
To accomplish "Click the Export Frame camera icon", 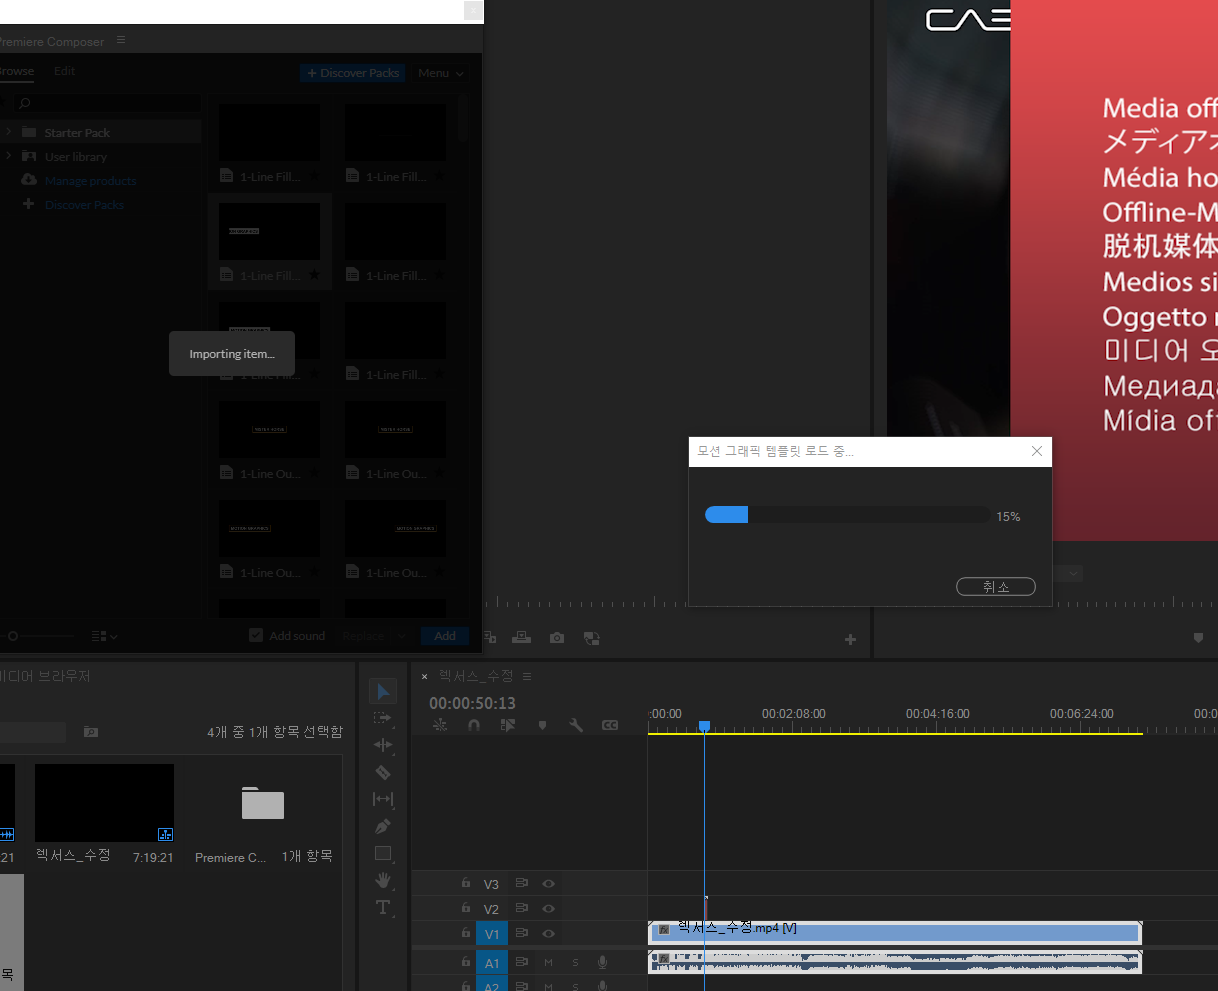I will click(556, 636).
